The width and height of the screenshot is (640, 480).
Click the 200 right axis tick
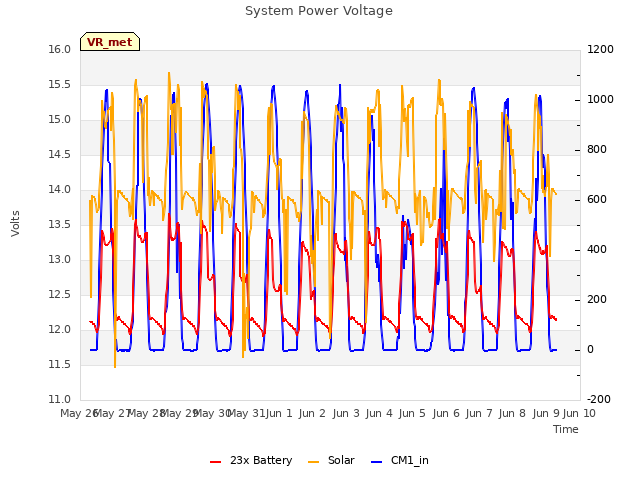pyautogui.click(x=597, y=300)
